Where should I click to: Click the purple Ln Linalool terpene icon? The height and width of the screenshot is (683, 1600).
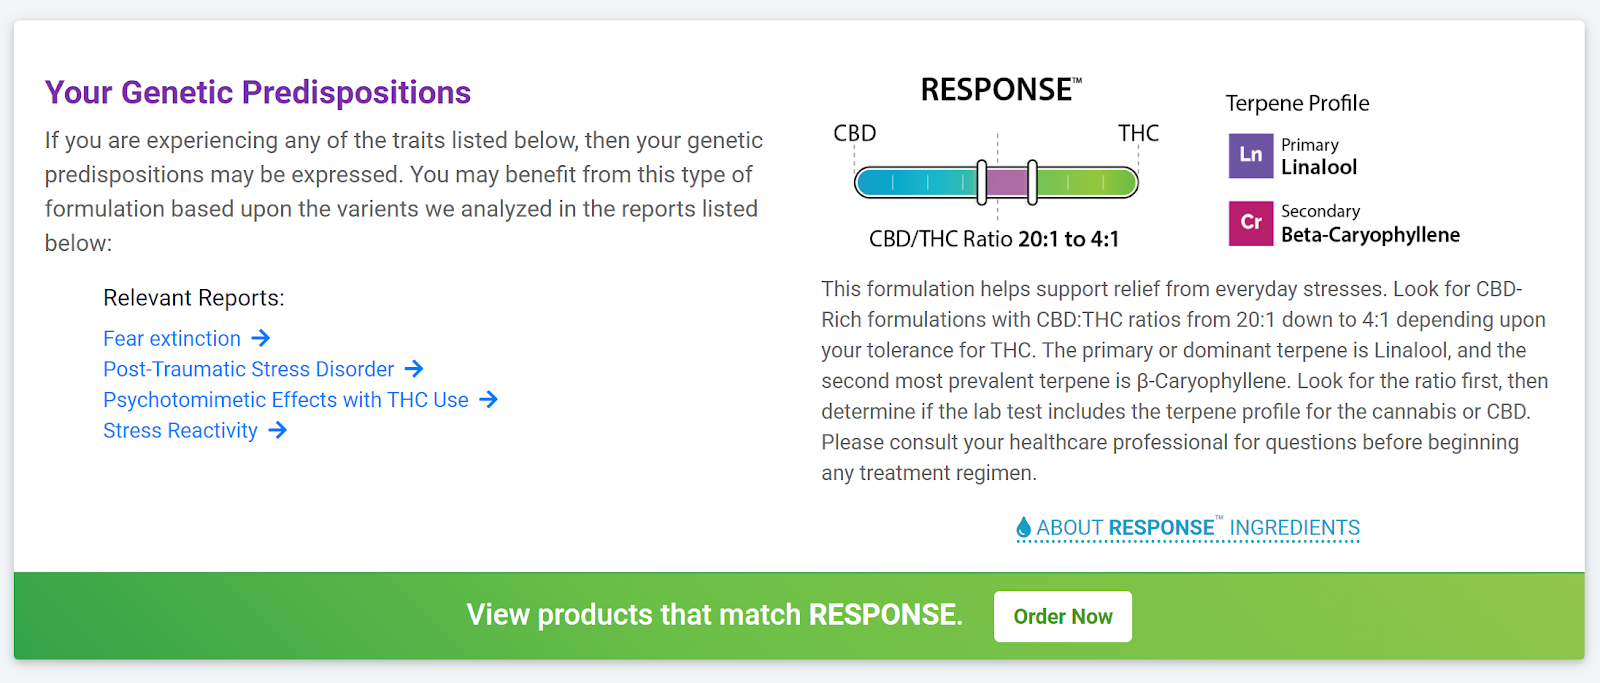pyautogui.click(x=1251, y=156)
